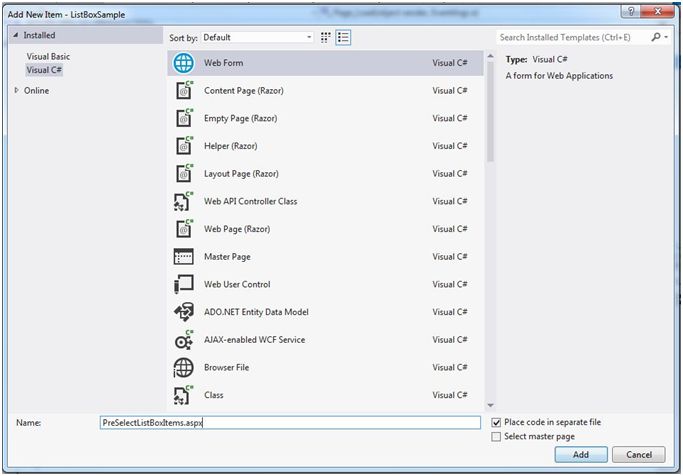Select Visual C# in the tree
Viewport: 683px width, 476px height.
tap(44, 70)
